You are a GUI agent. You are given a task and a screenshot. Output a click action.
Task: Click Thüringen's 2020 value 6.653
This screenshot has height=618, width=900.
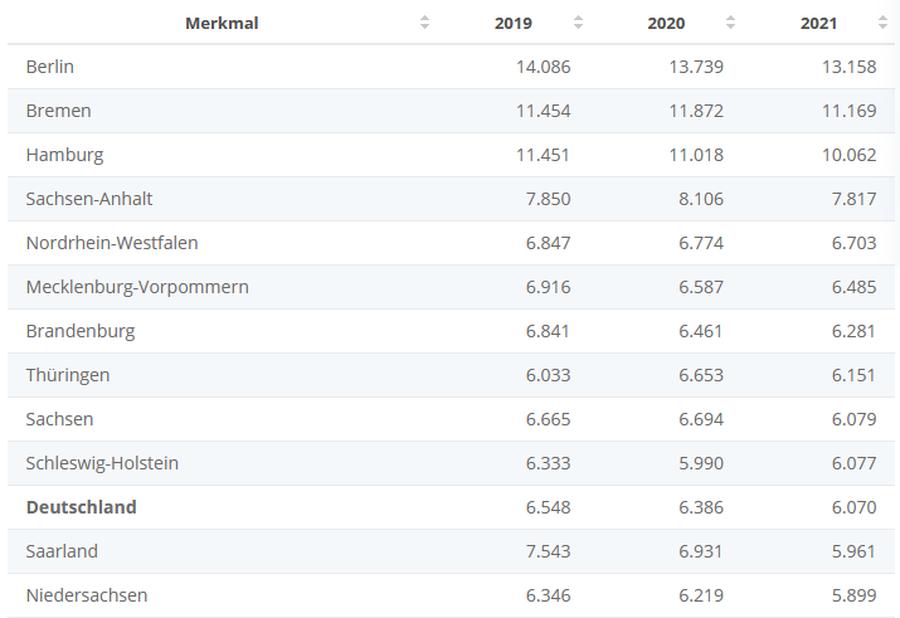coord(701,375)
